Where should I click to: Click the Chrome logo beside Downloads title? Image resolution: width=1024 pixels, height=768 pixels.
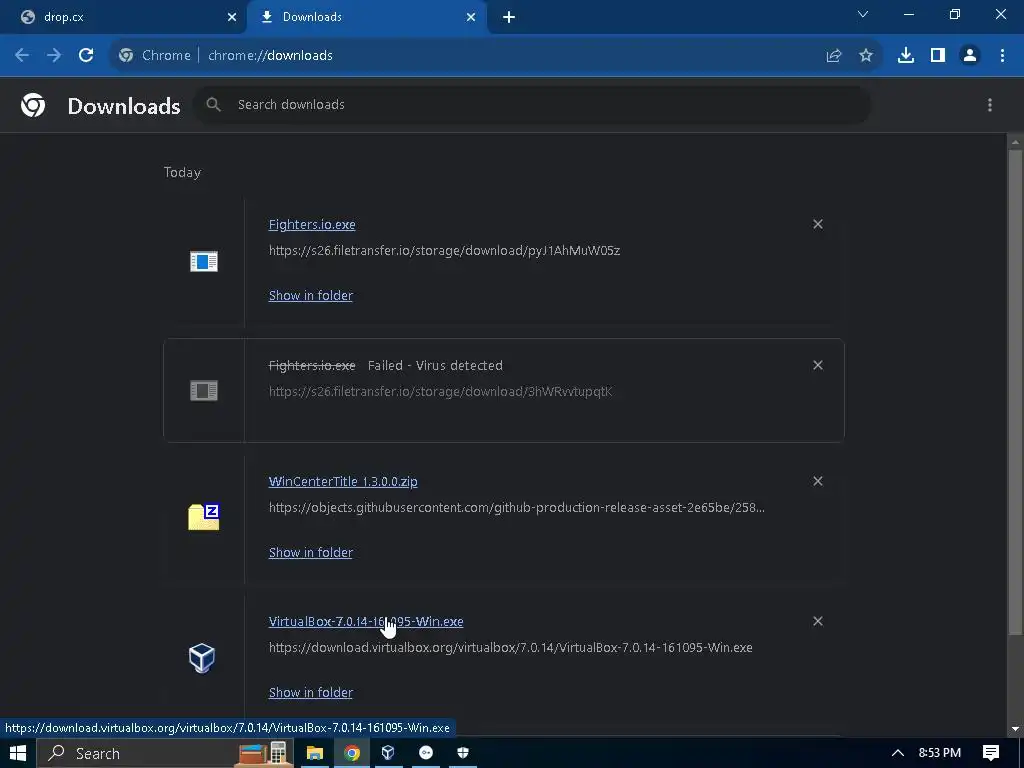click(33, 105)
